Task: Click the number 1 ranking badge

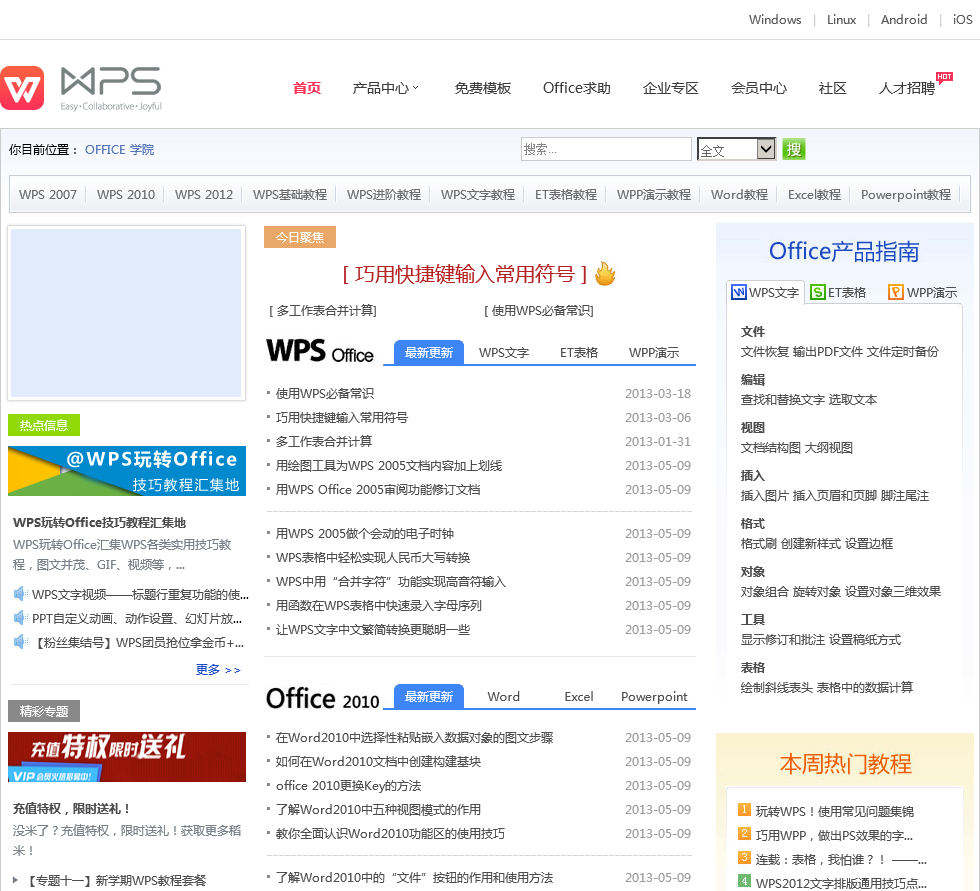Action: point(744,810)
